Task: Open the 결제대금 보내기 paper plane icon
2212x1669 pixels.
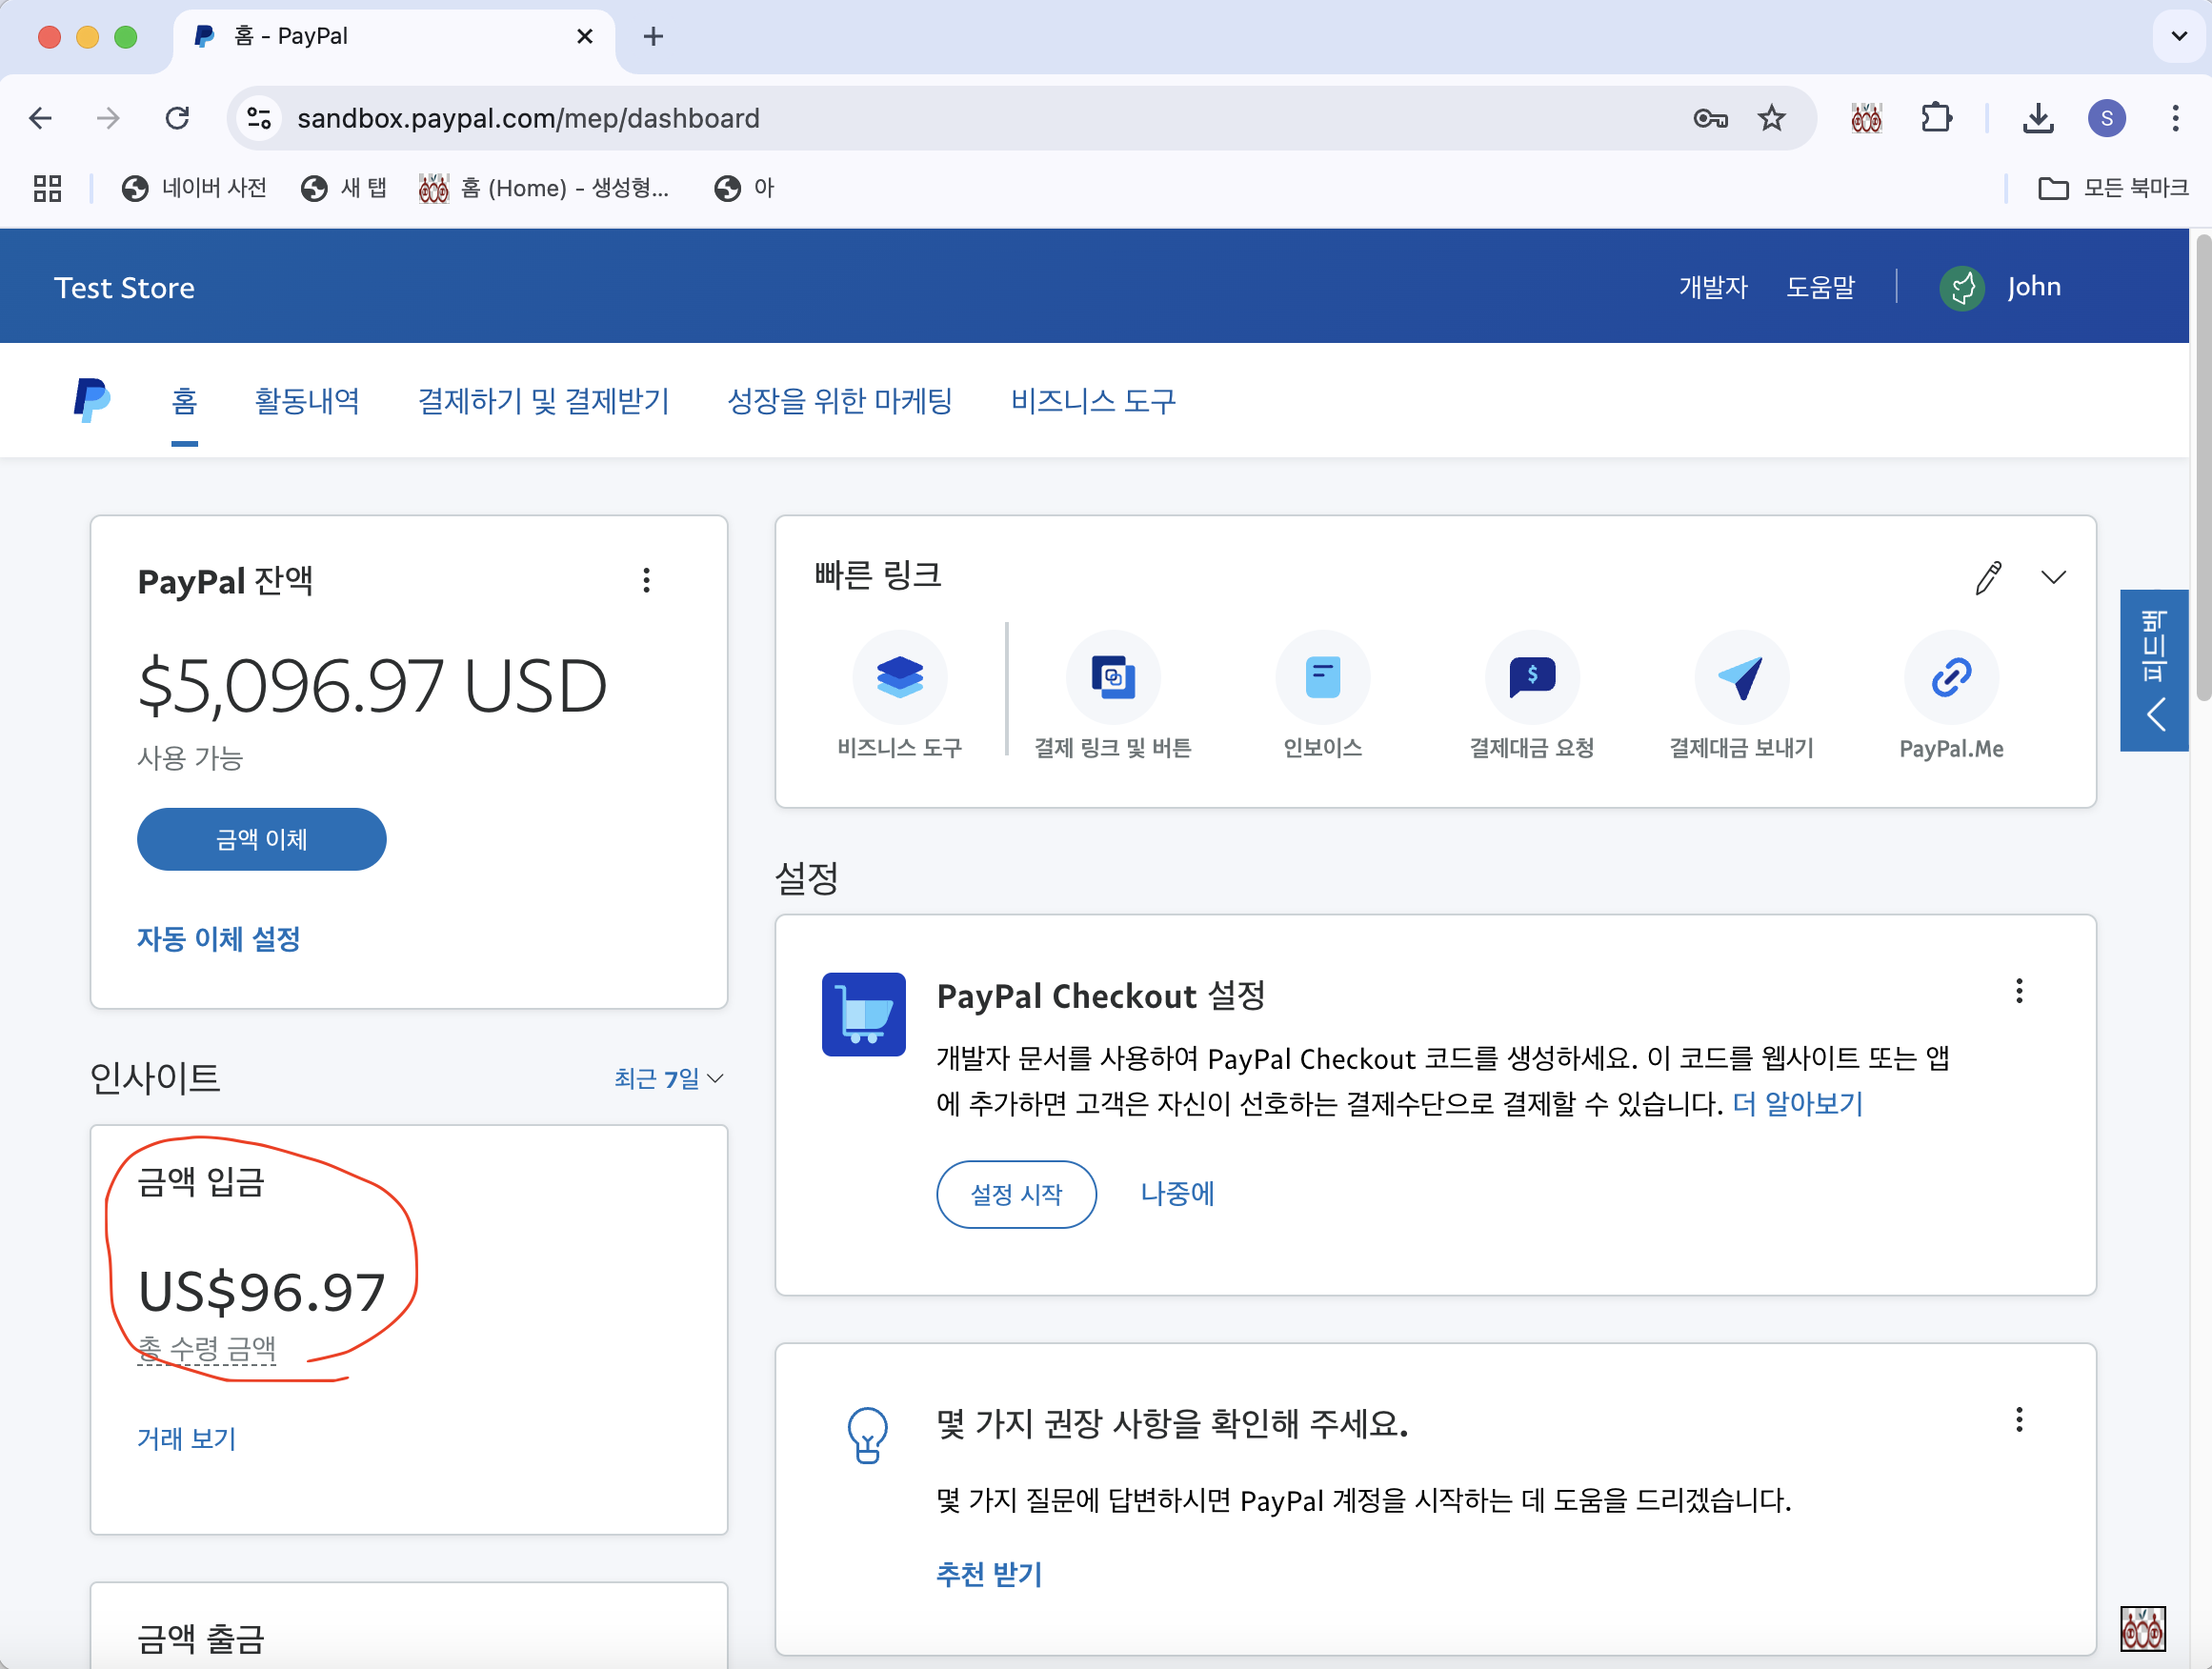Action: point(1741,677)
